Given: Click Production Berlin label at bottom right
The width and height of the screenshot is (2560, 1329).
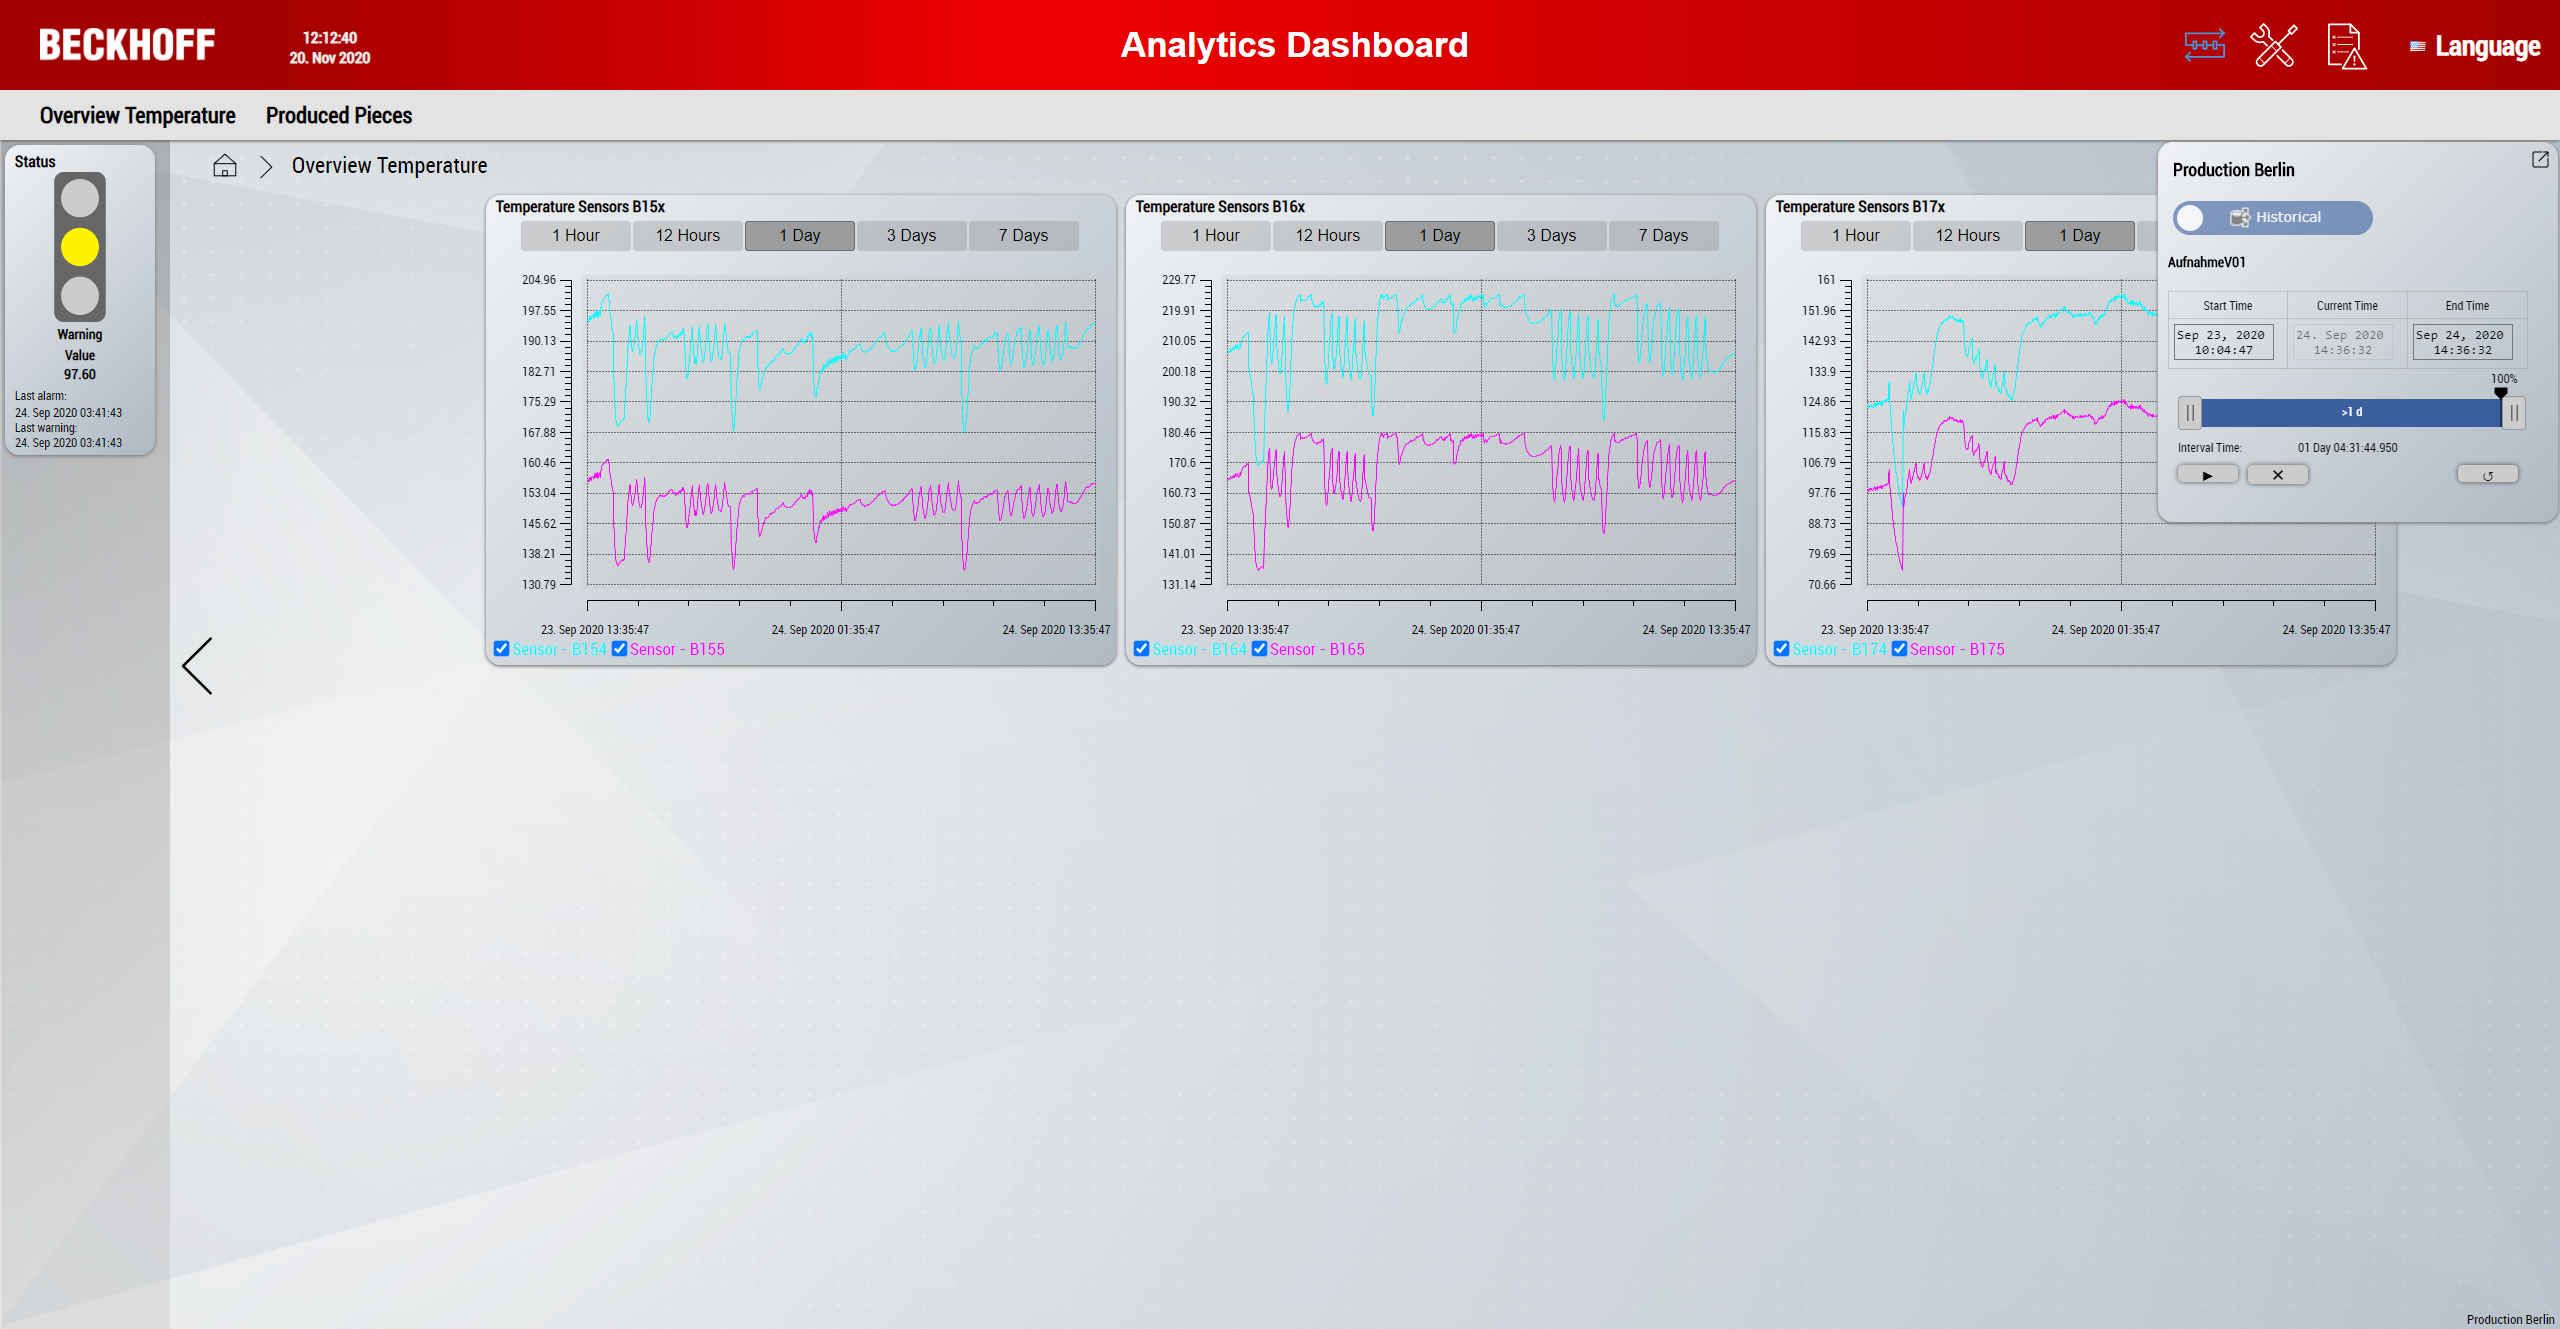Looking at the screenshot, I should (2510, 1320).
